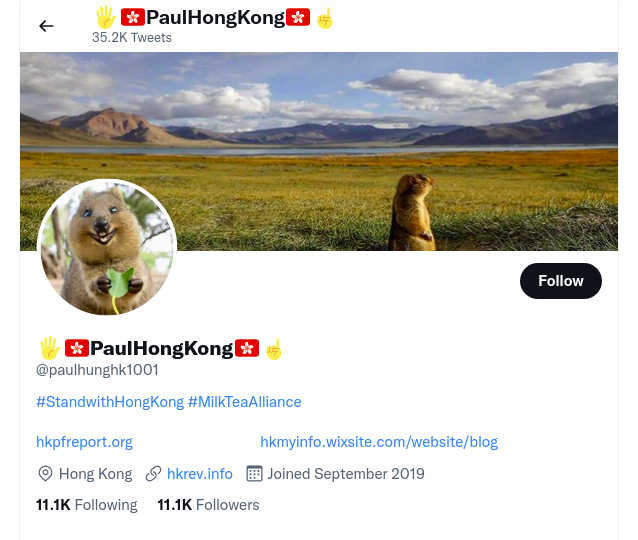
Task: Click the location pin icon
Action: pos(45,474)
